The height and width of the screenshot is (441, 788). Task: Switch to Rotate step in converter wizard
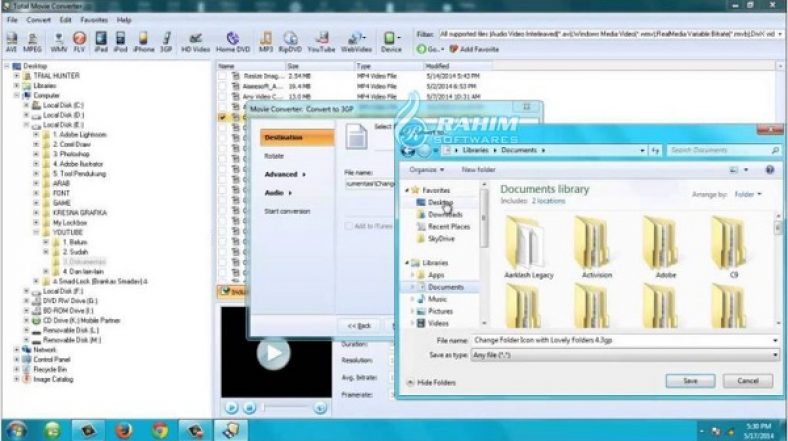pos(274,156)
